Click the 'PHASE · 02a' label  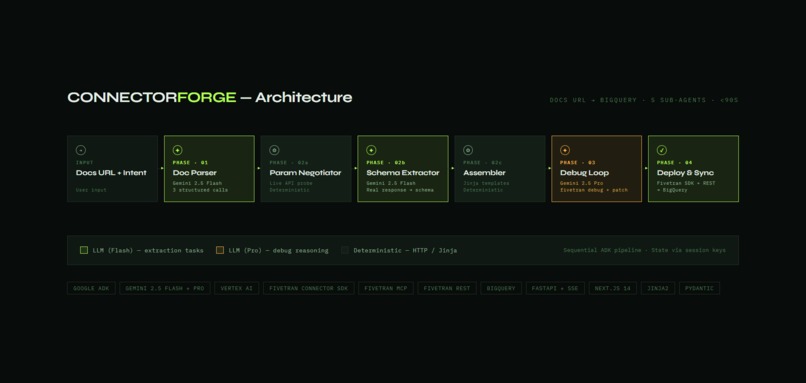coord(289,162)
